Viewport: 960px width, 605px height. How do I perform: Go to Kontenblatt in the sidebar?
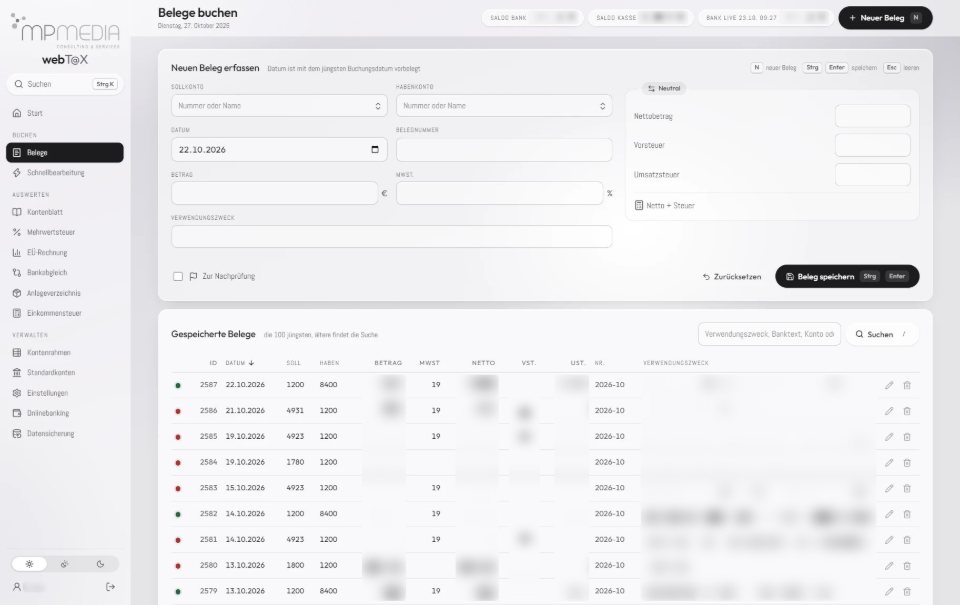(x=65, y=212)
